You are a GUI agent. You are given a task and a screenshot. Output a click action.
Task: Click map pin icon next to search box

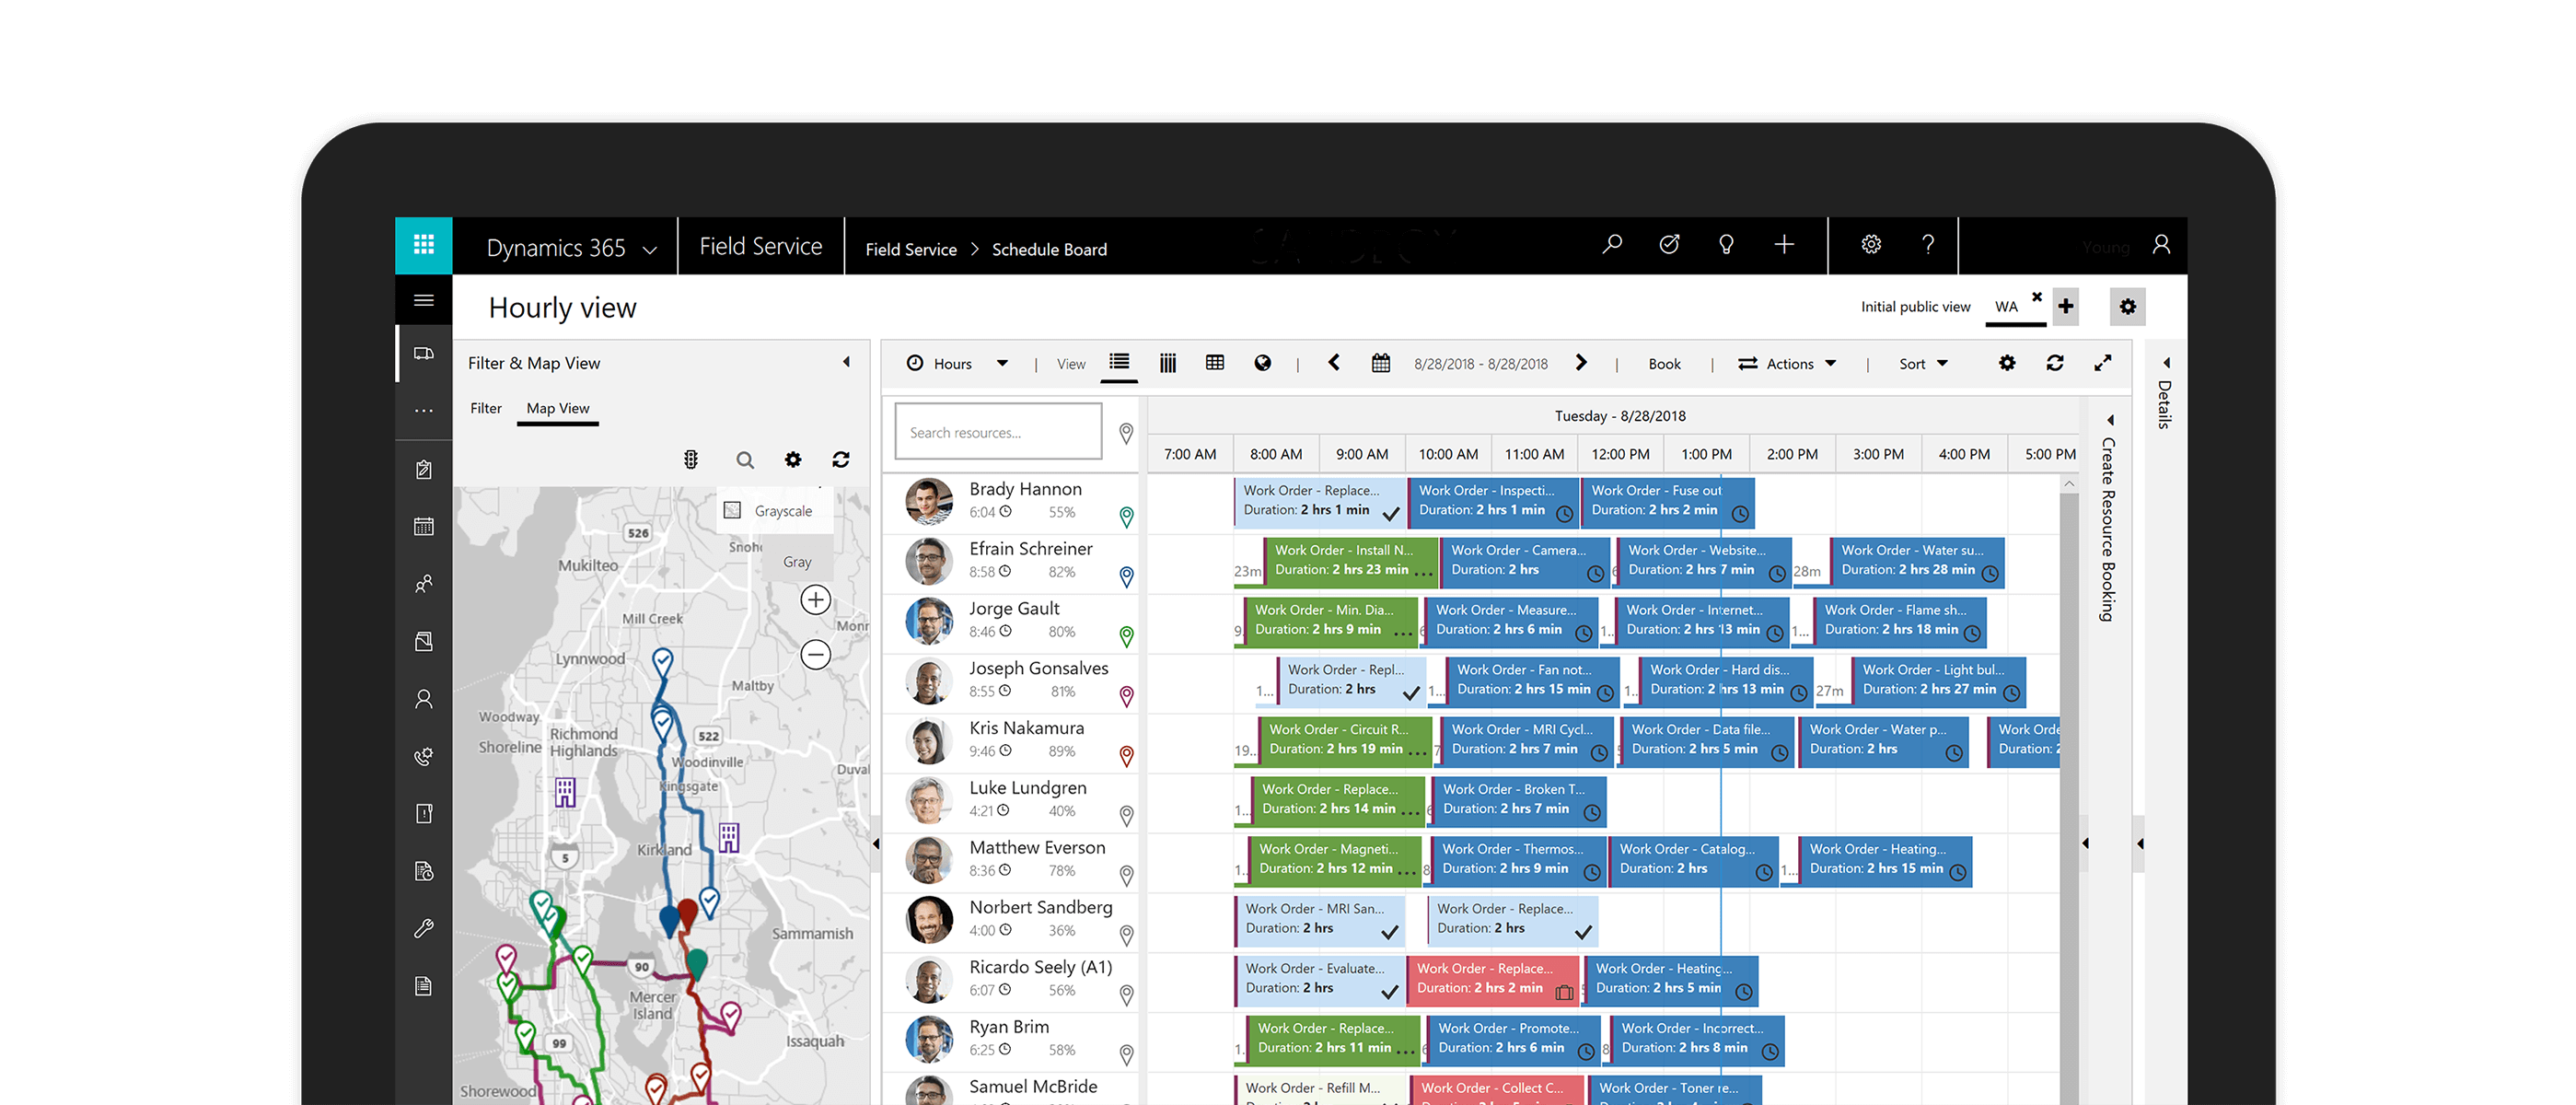click(x=1126, y=433)
